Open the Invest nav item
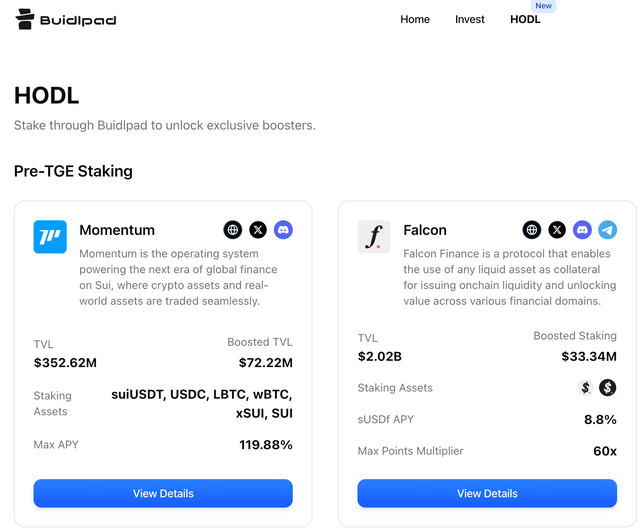This screenshot has height=529, width=640. pos(470,19)
